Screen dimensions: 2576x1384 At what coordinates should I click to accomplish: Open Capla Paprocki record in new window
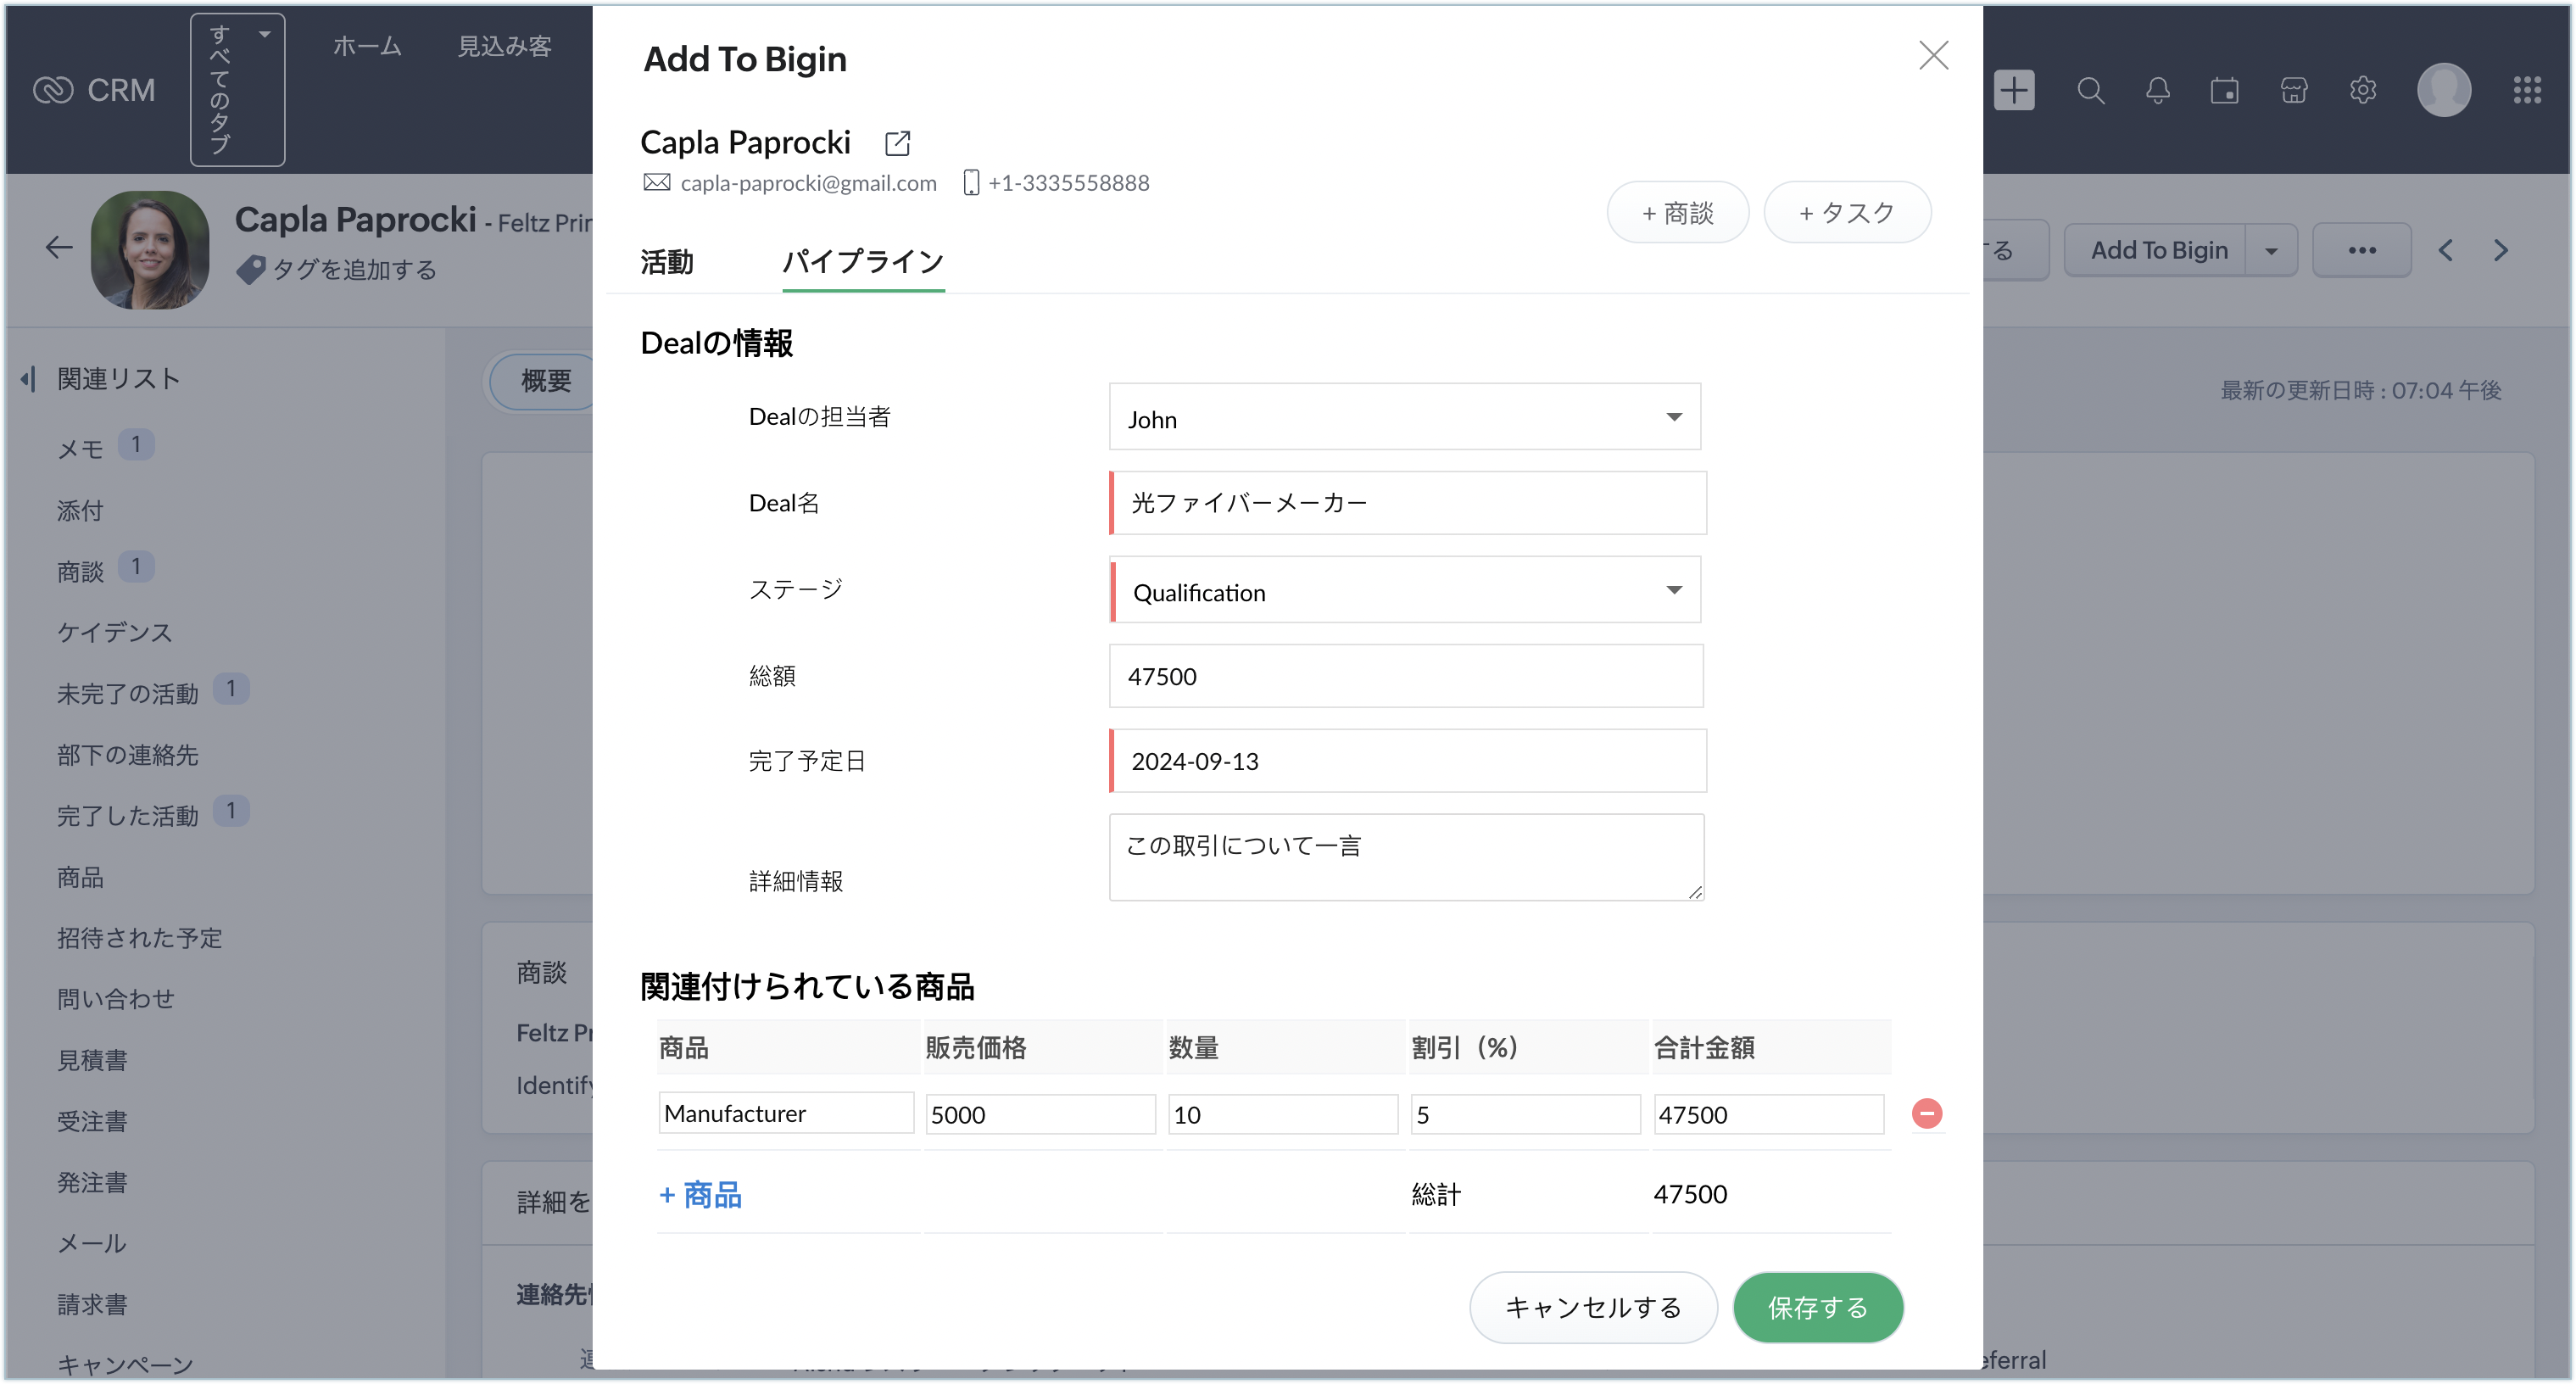[x=897, y=143]
